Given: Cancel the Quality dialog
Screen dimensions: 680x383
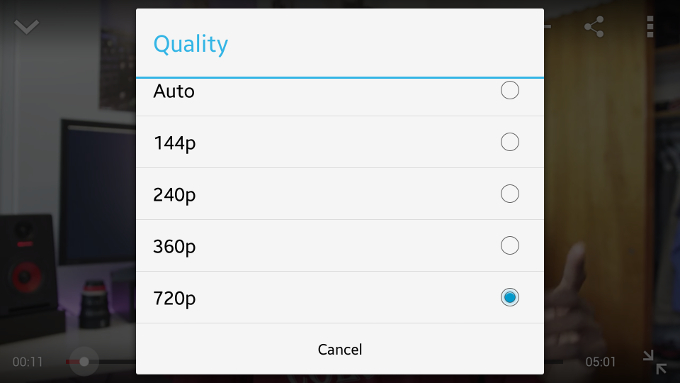Looking at the screenshot, I should coord(340,349).
